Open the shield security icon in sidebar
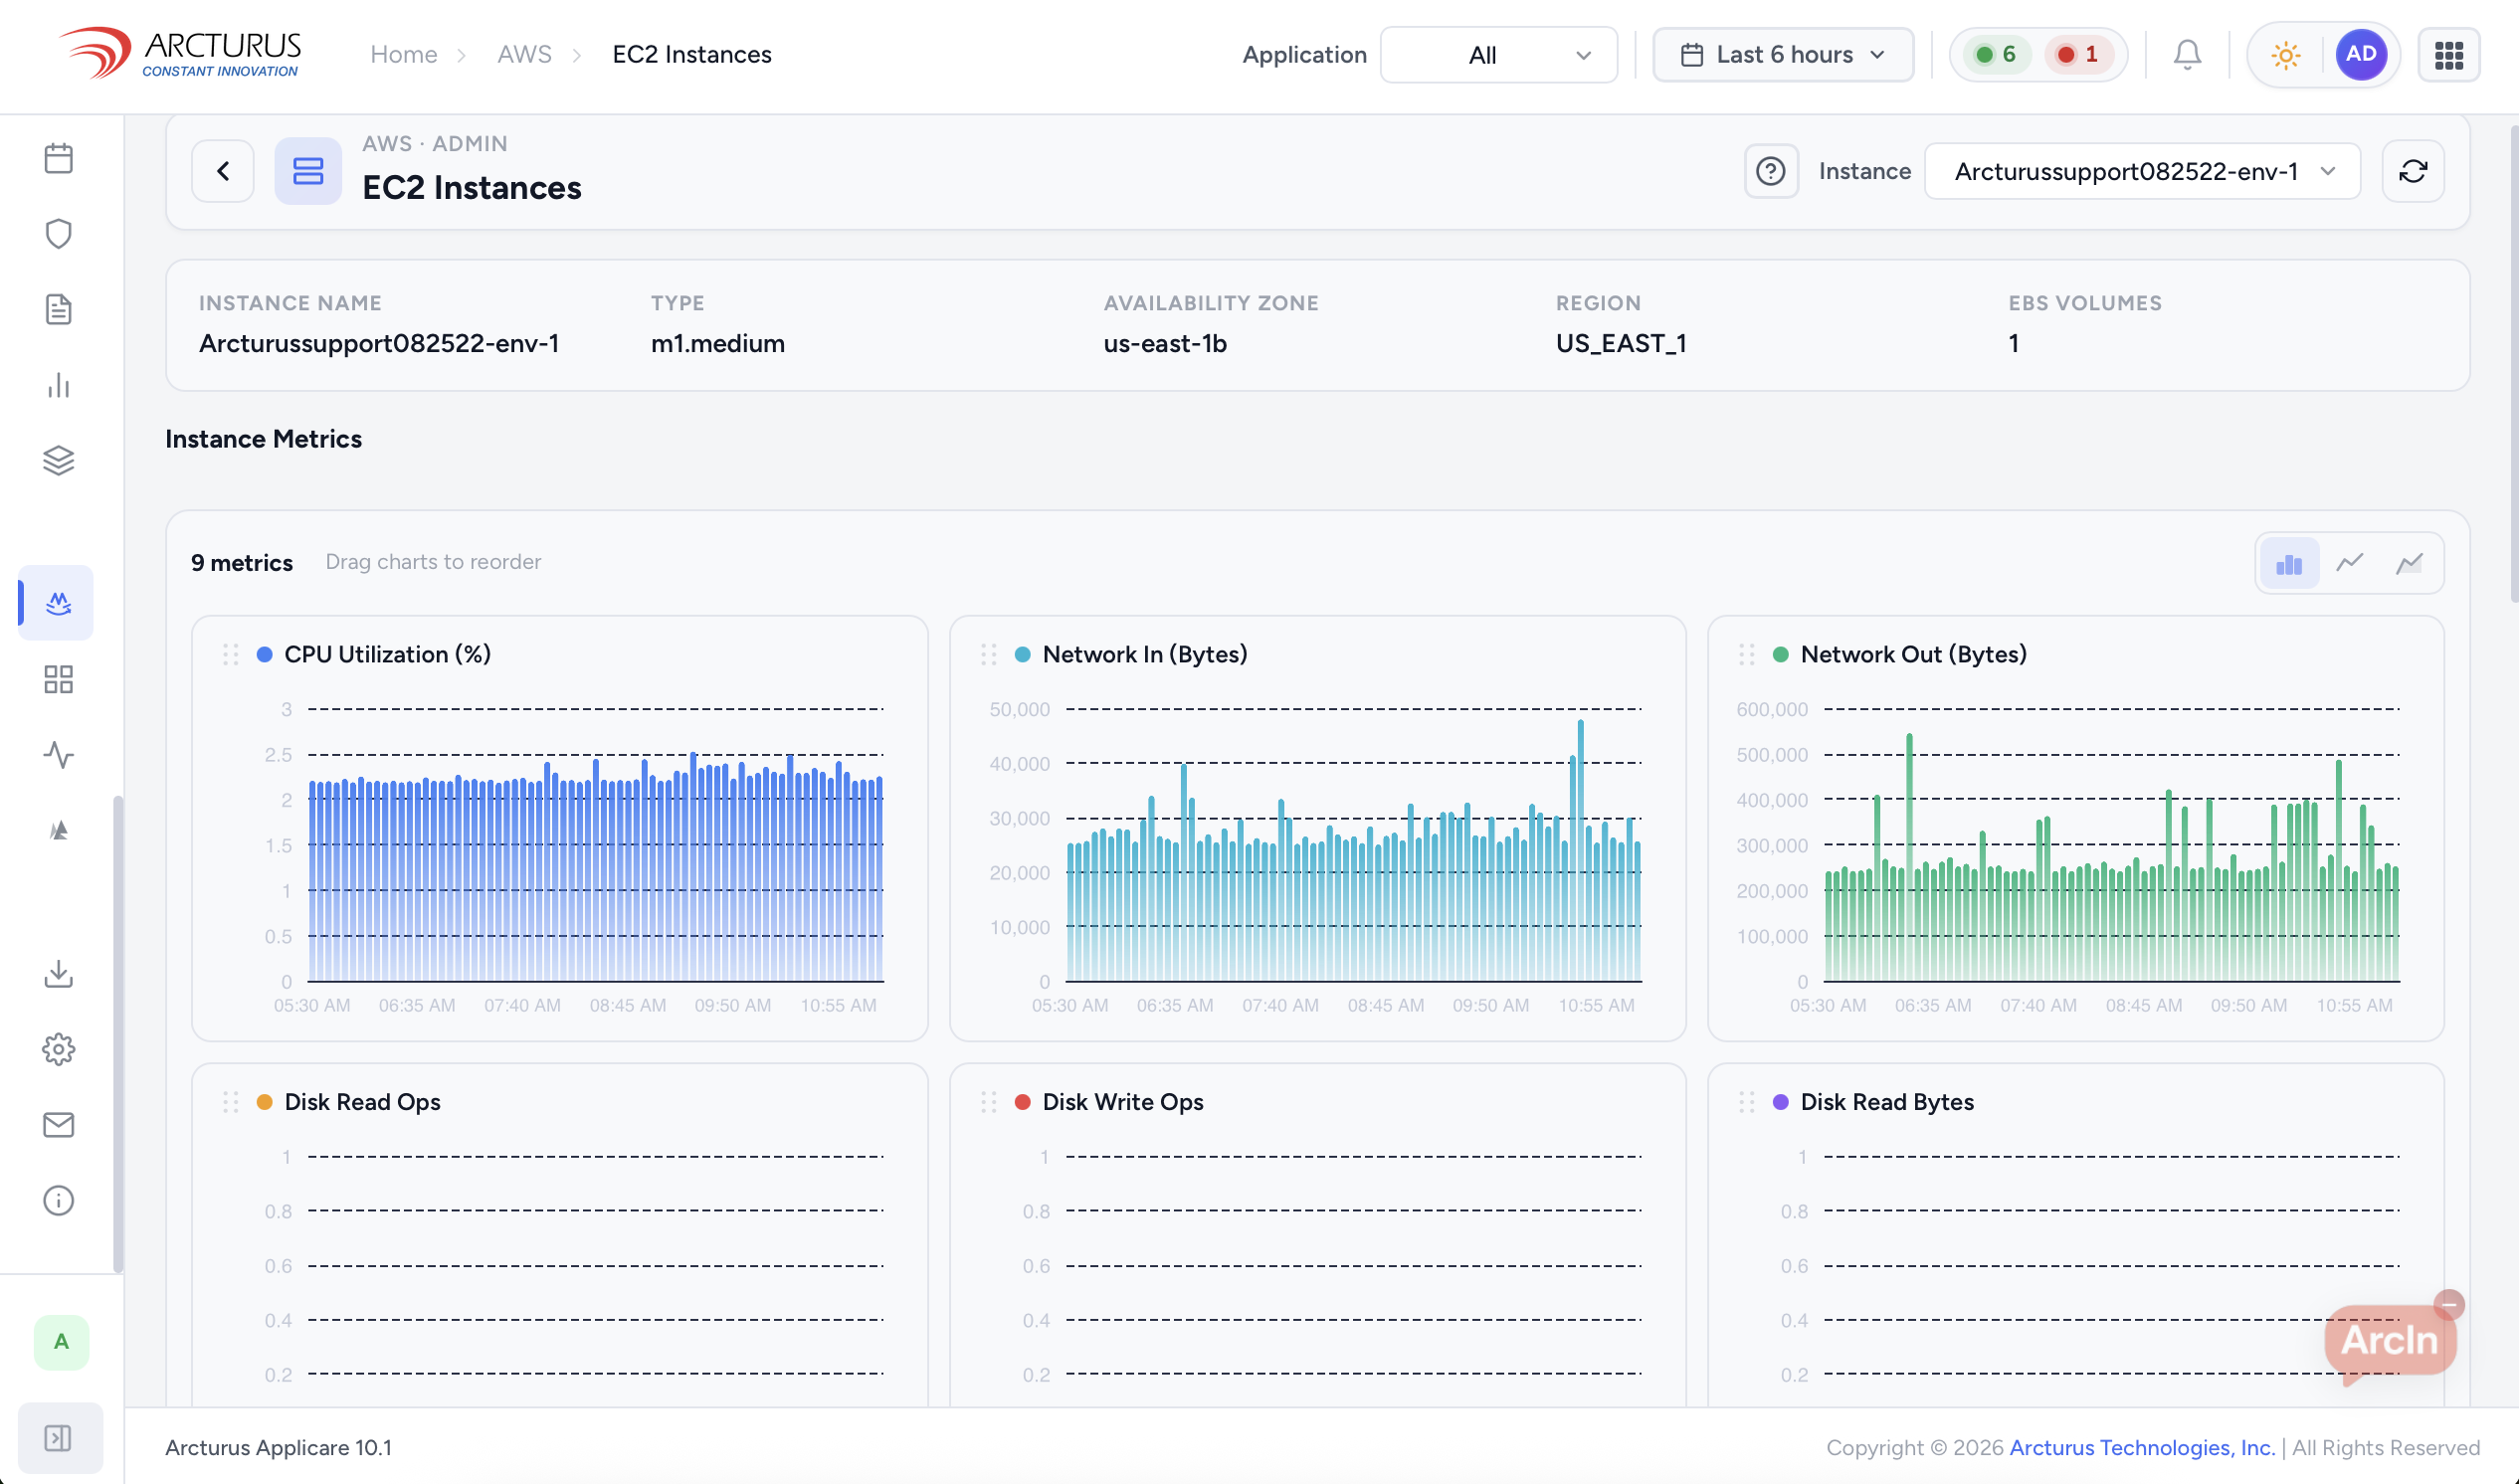Image resolution: width=2519 pixels, height=1484 pixels. 59,234
